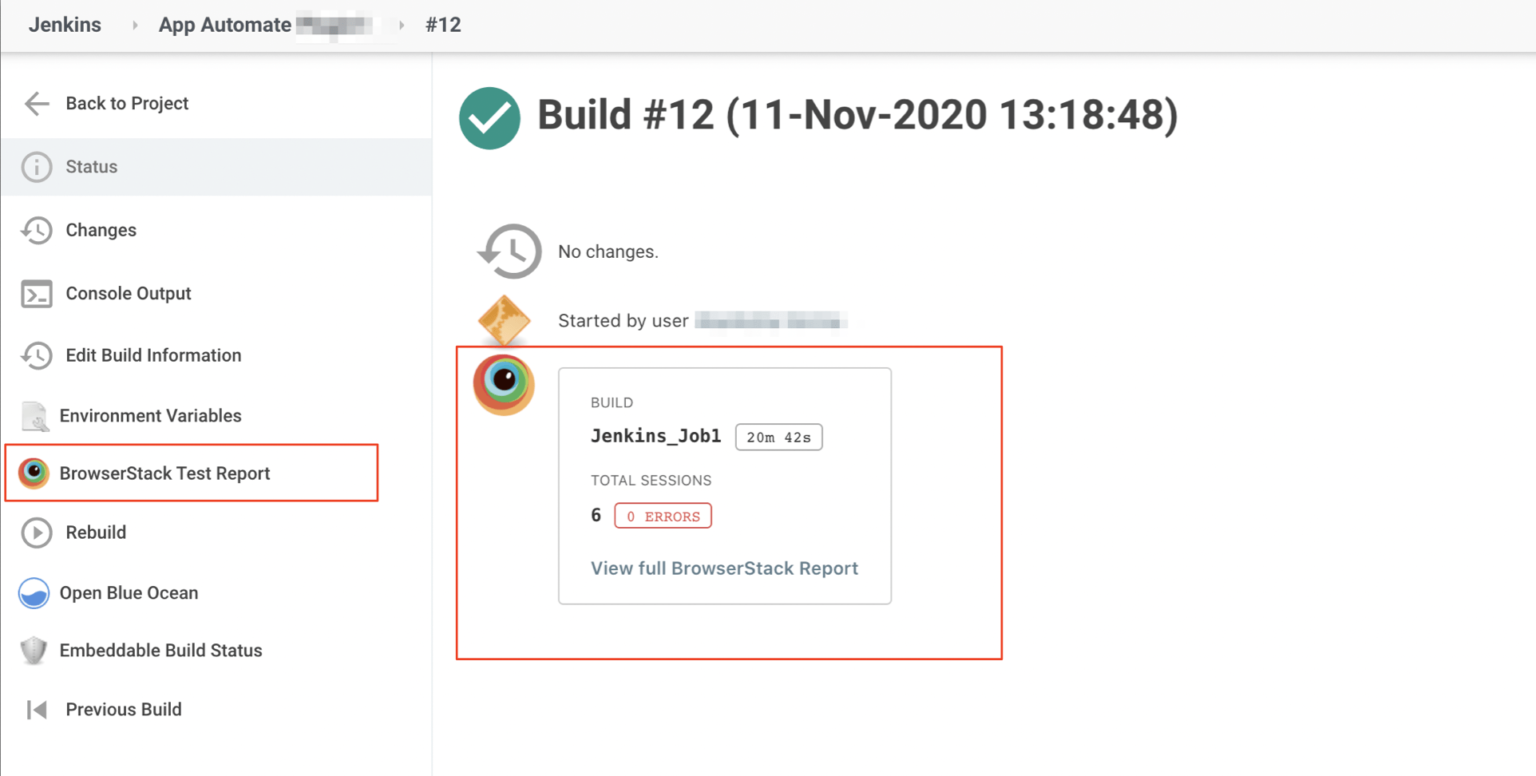The image size is (1536, 776).
Task: Select Jenkins in the breadcrumb
Action: pyautogui.click(x=64, y=24)
